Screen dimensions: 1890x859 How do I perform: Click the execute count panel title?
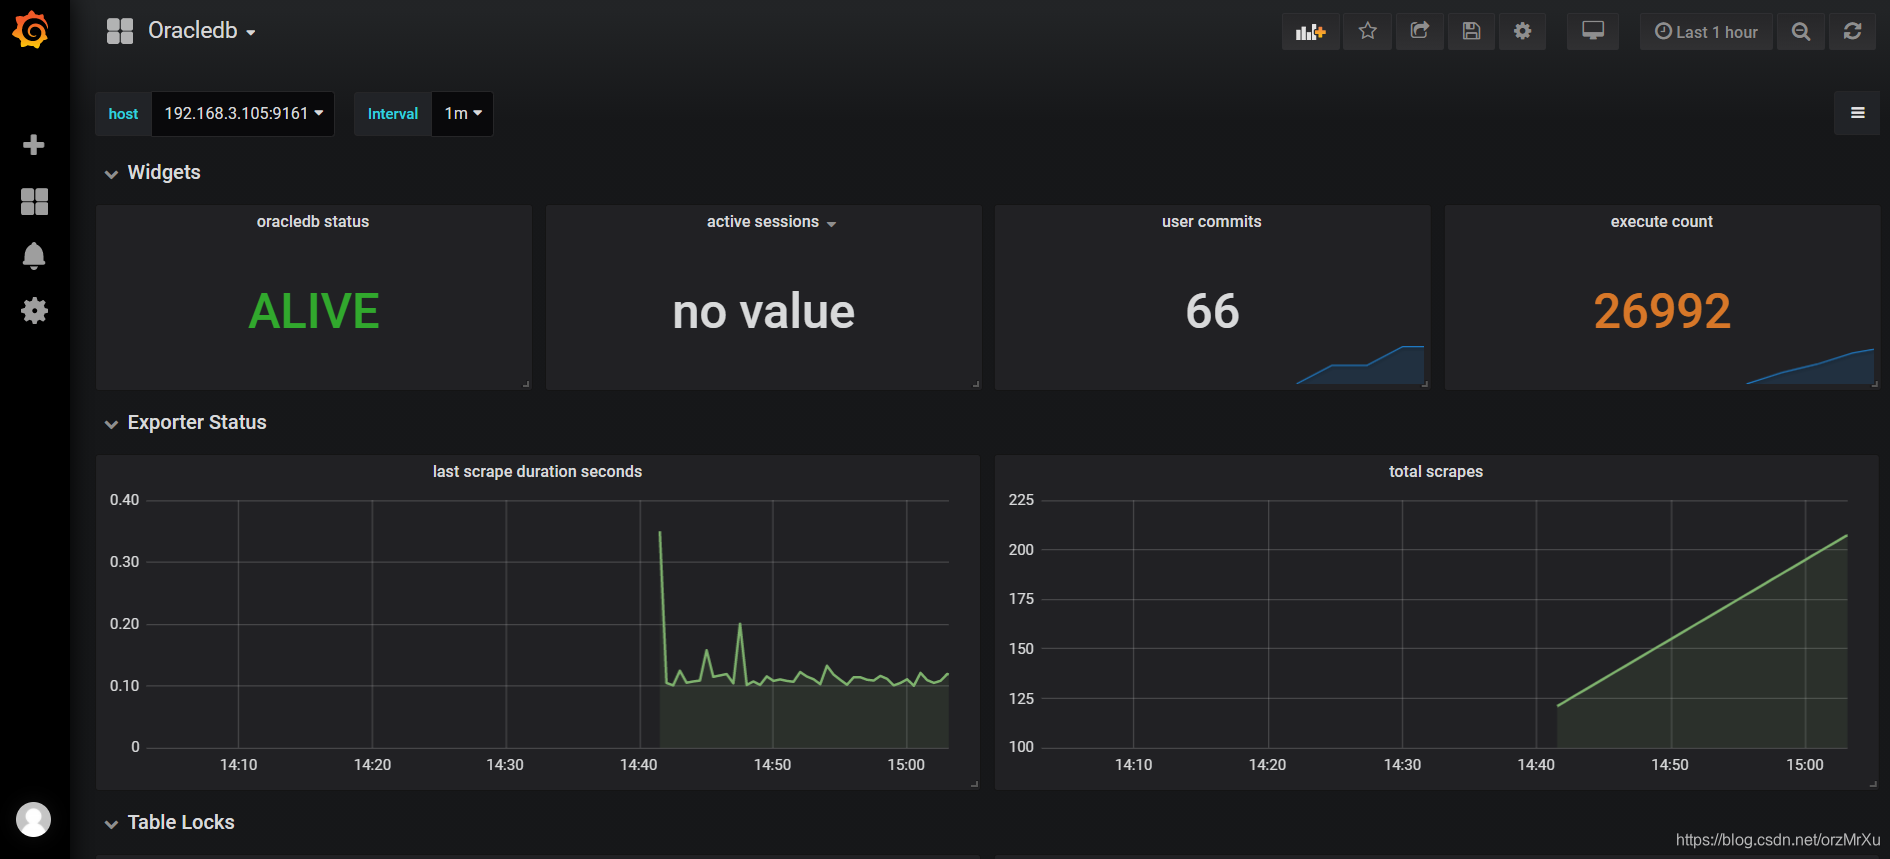click(x=1661, y=222)
